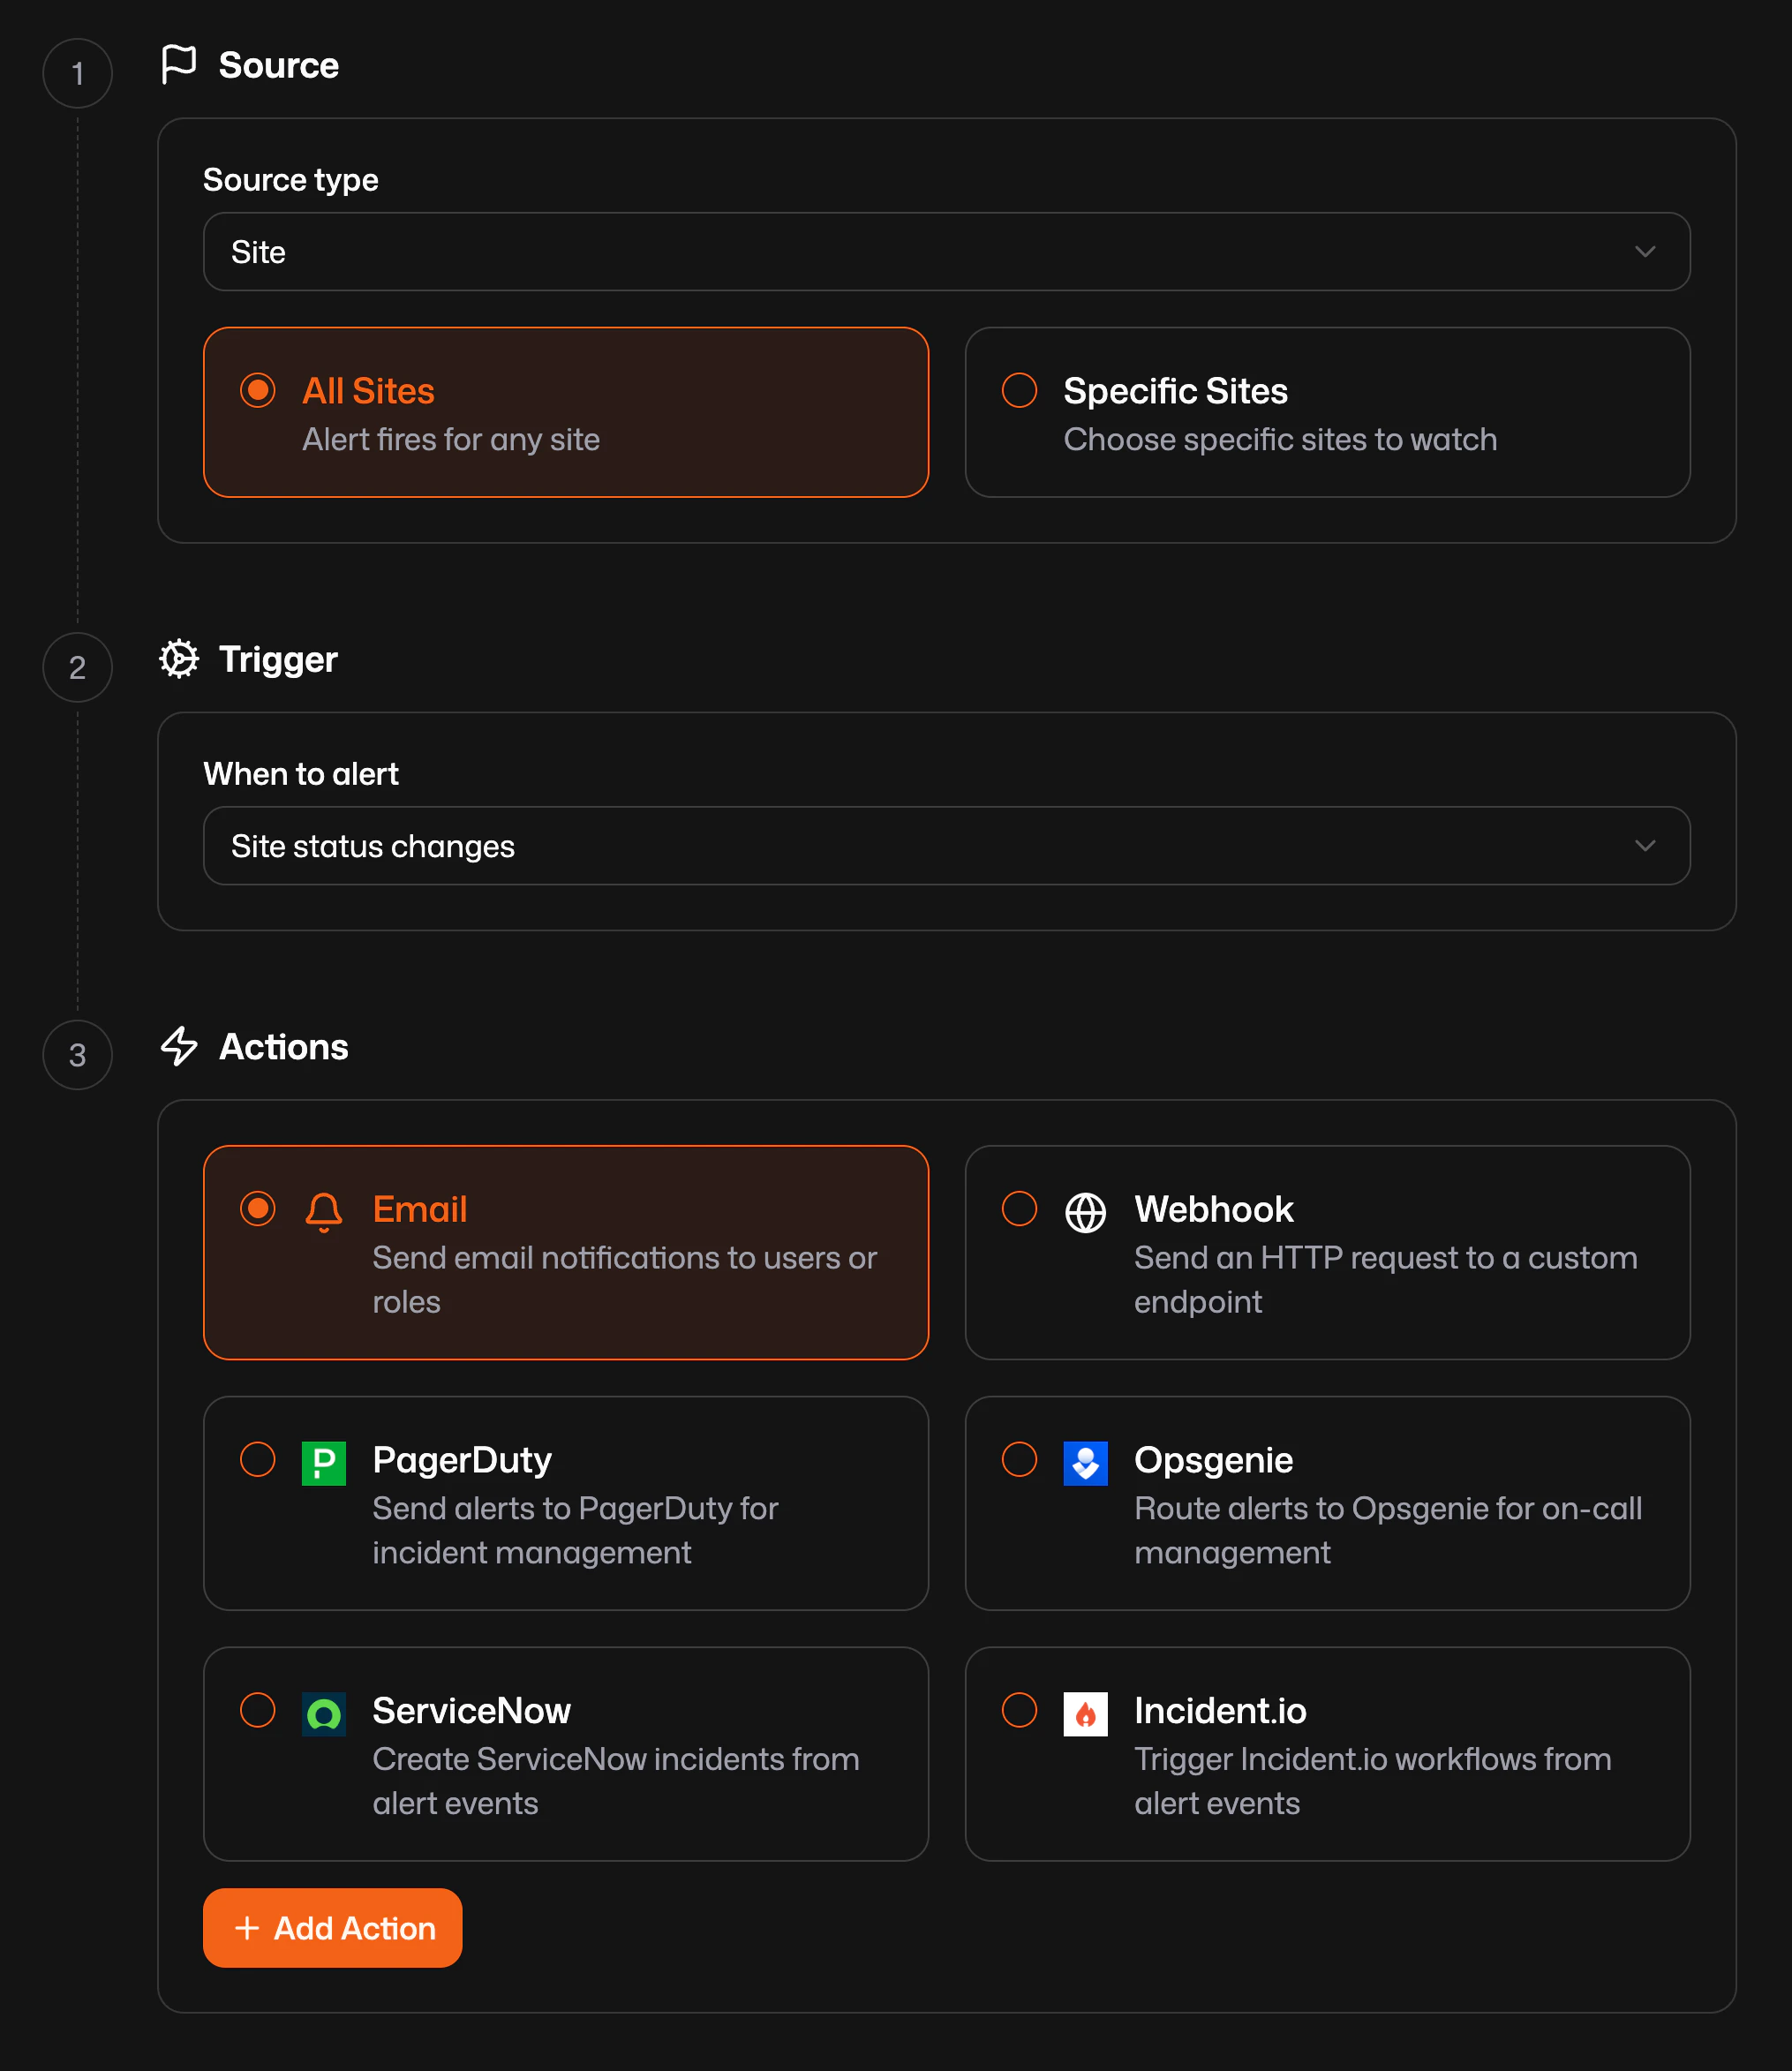The width and height of the screenshot is (1792, 2071).
Task: Click the bell icon in the Email action
Action: [x=323, y=1210]
